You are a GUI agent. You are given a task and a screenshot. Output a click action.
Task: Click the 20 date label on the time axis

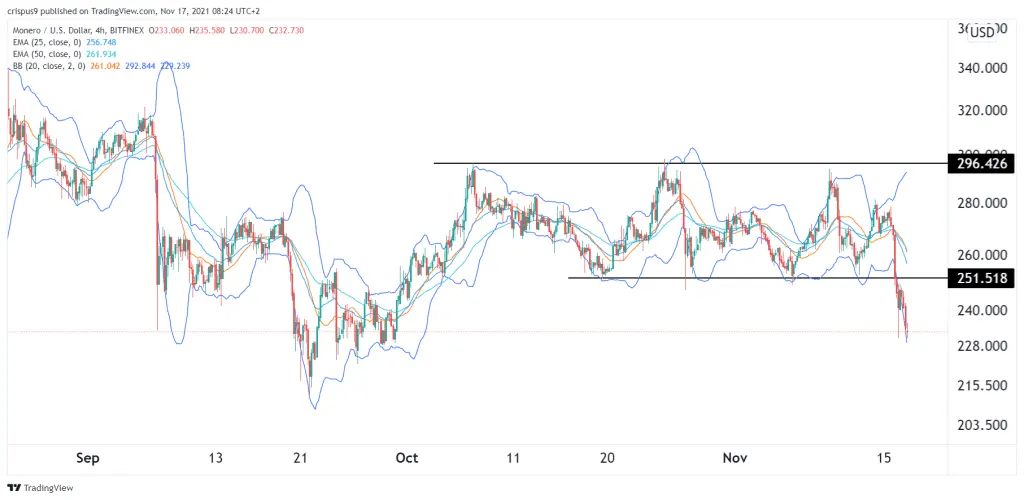pos(607,459)
